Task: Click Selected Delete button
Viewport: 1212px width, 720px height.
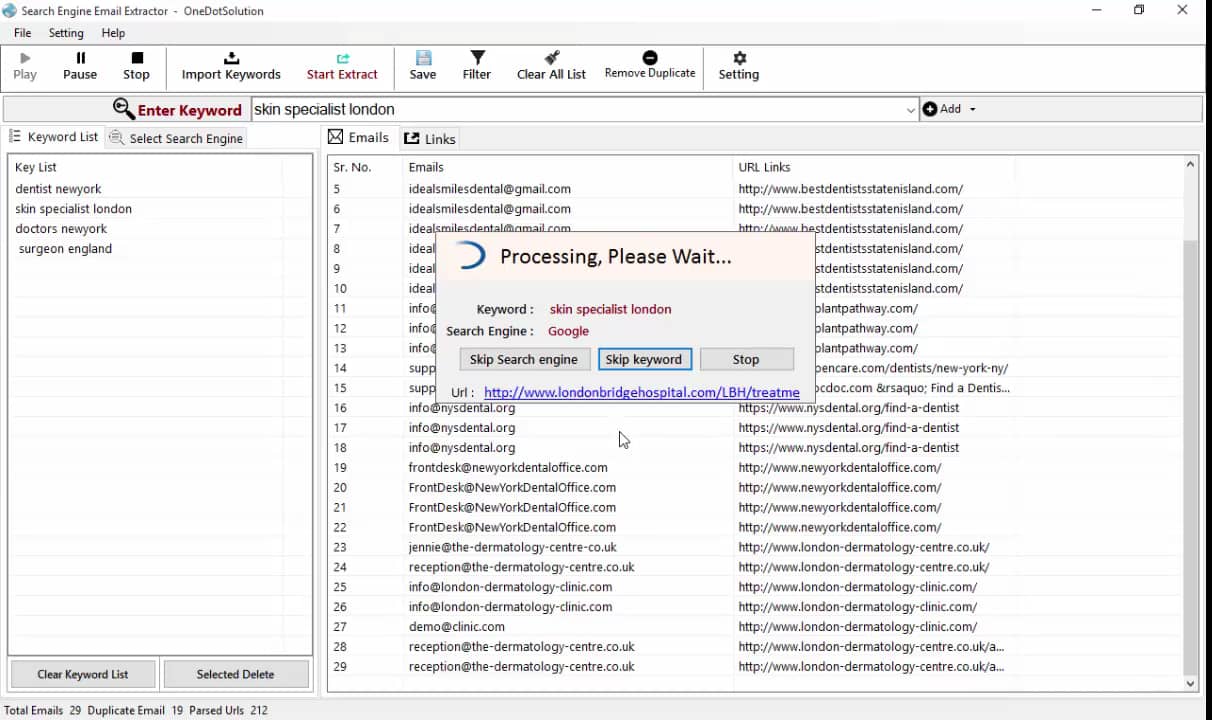Action: 235,674
